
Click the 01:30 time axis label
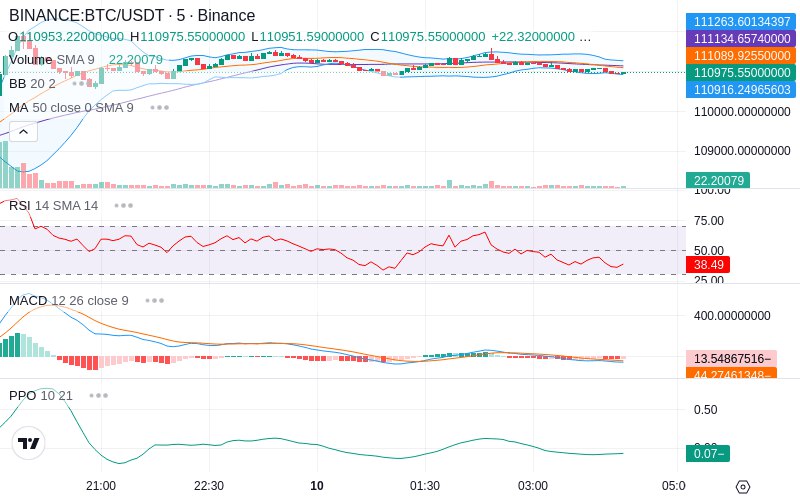pos(424,486)
